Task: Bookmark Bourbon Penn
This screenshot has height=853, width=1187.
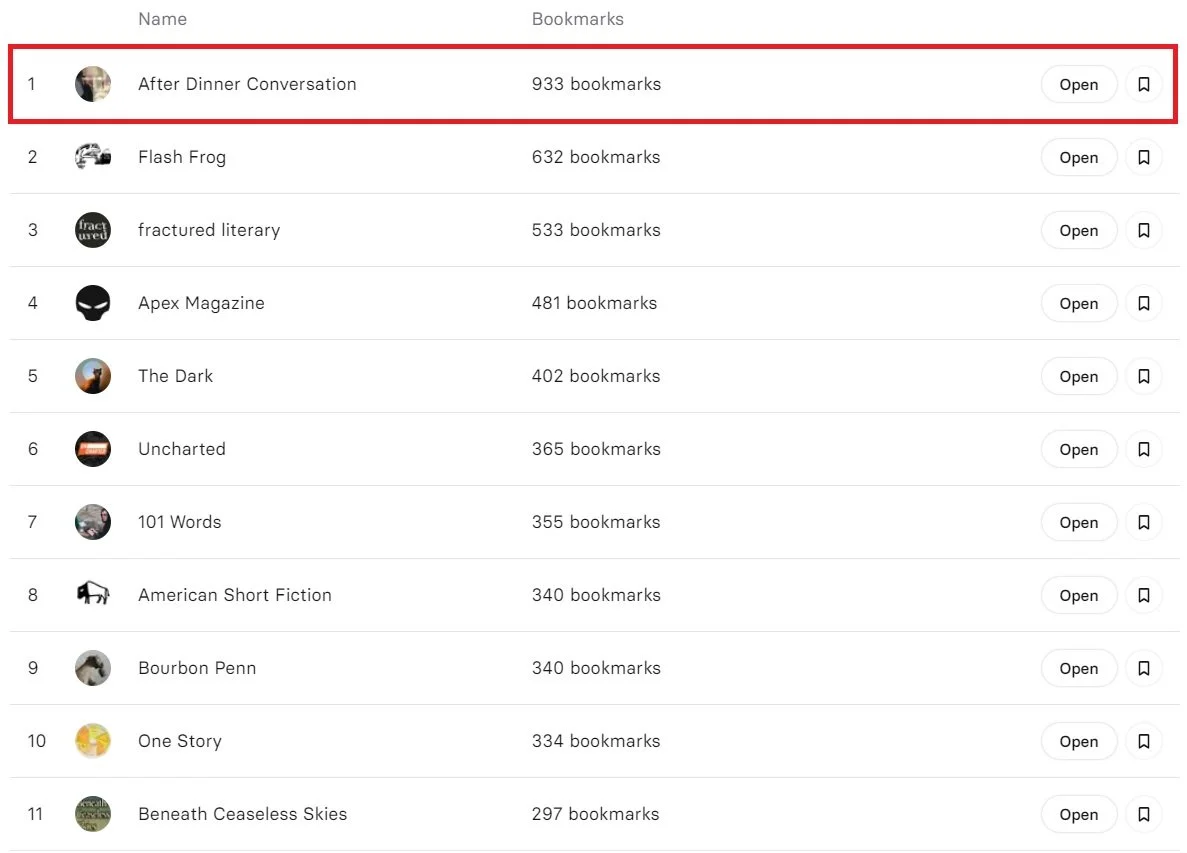Action: click(x=1143, y=668)
